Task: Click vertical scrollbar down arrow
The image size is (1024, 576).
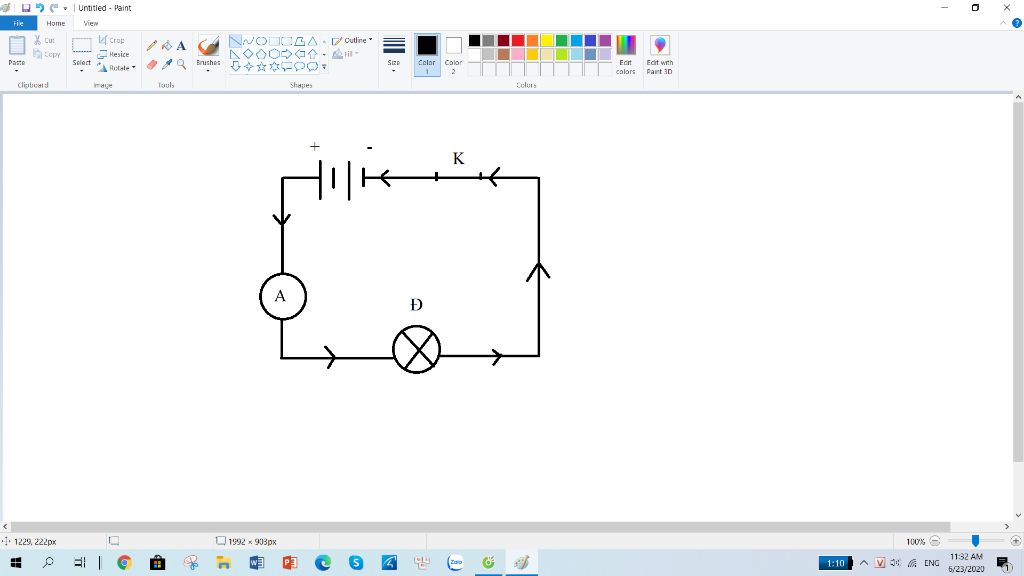Action: [1018, 515]
